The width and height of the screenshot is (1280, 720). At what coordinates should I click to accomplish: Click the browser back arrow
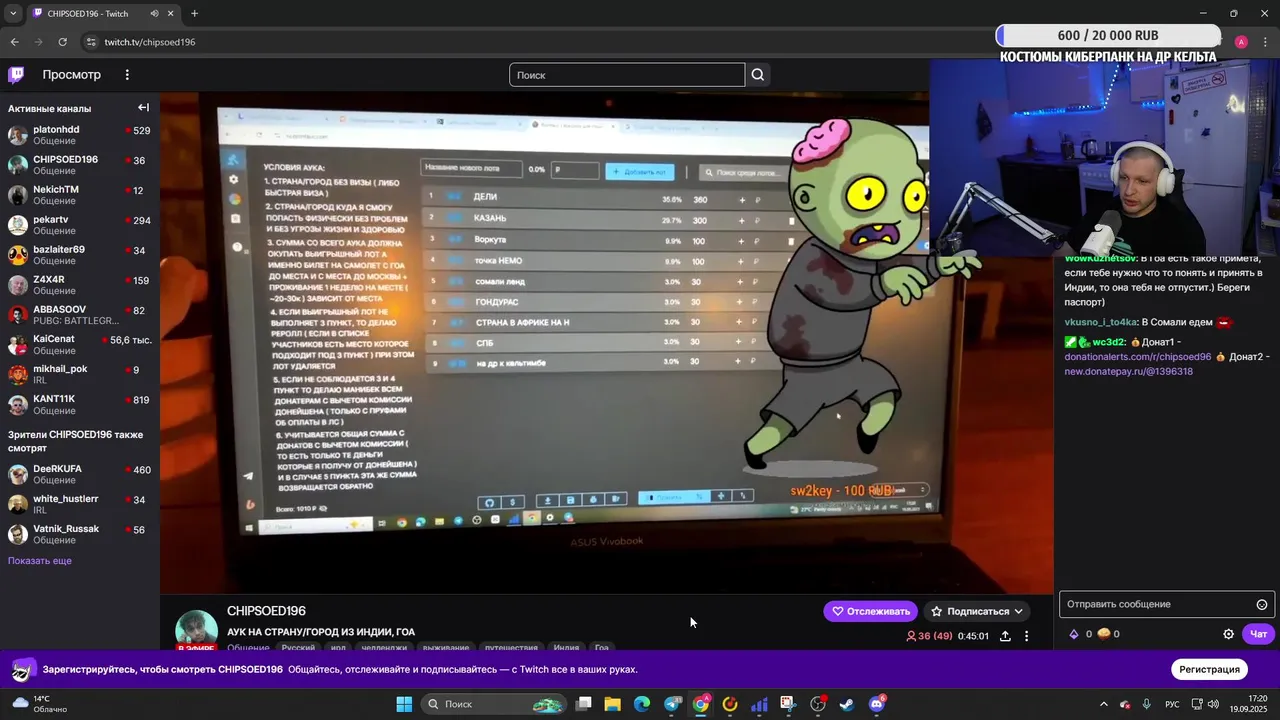click(14, 42)
